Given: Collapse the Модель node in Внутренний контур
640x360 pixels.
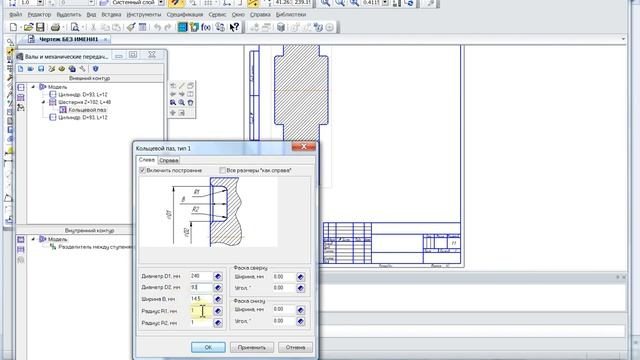Looking at the screenshot, I should point(33,239).
